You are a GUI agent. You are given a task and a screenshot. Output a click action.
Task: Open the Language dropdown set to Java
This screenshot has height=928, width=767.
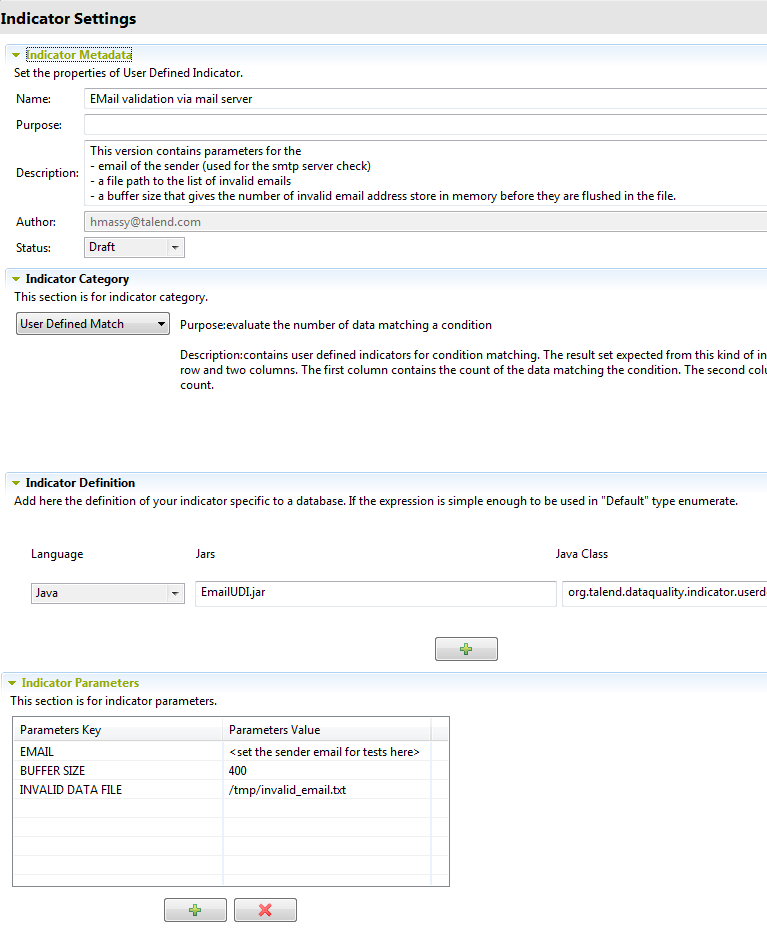[x=108, y=593]
